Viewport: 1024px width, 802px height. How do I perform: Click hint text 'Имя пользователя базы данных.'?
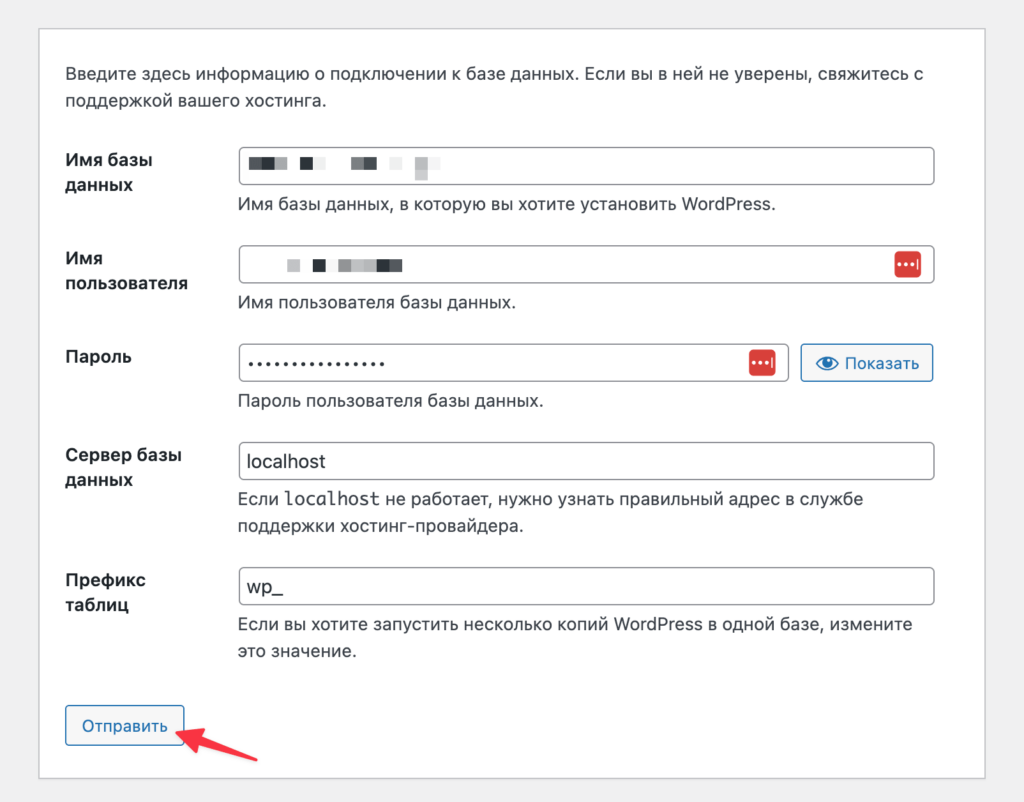tap(376, 302)
